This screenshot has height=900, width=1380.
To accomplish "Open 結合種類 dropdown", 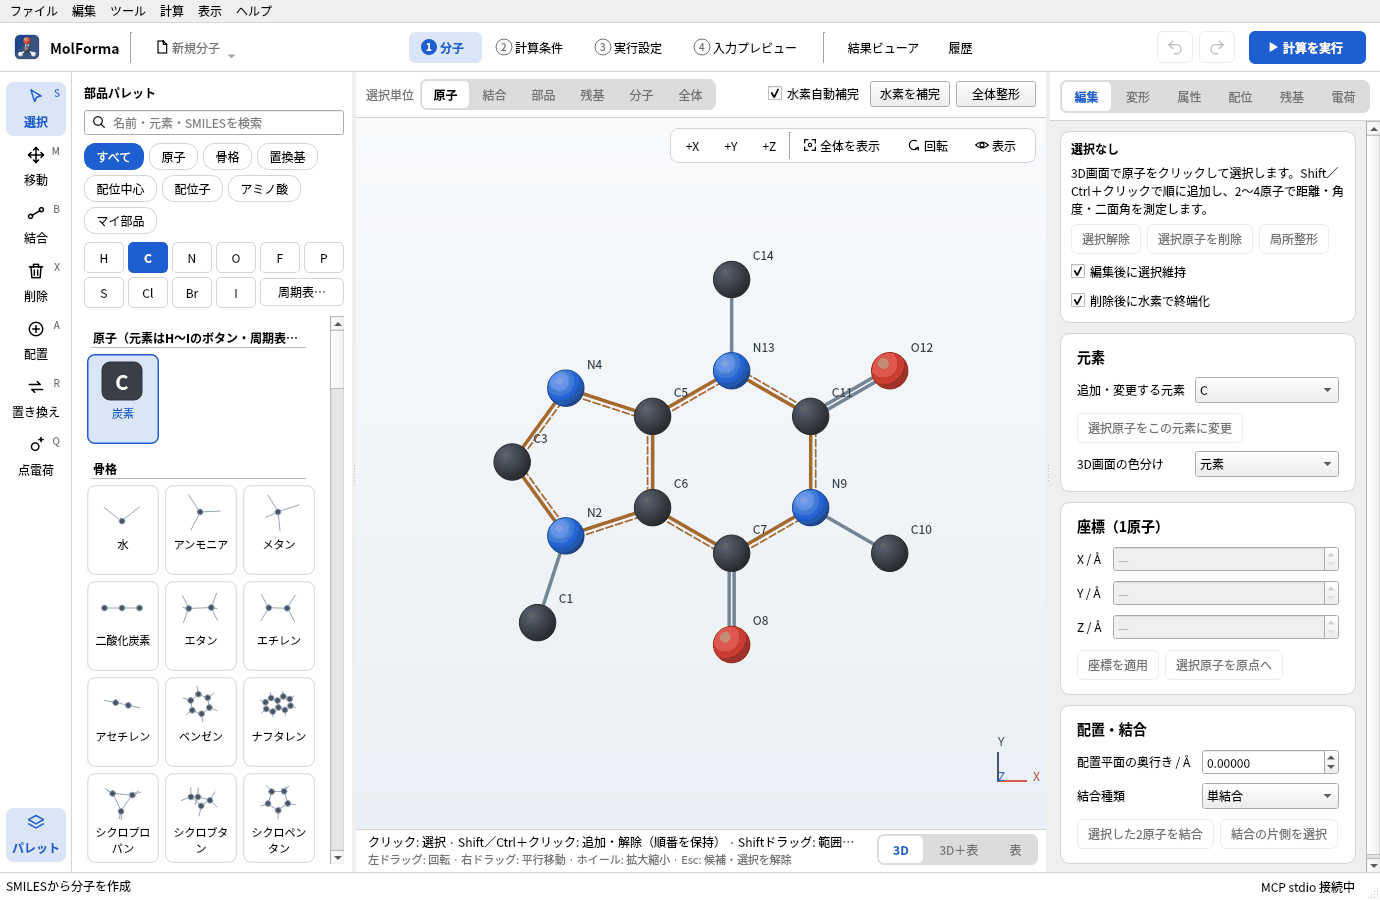I will pos(1270,796).
